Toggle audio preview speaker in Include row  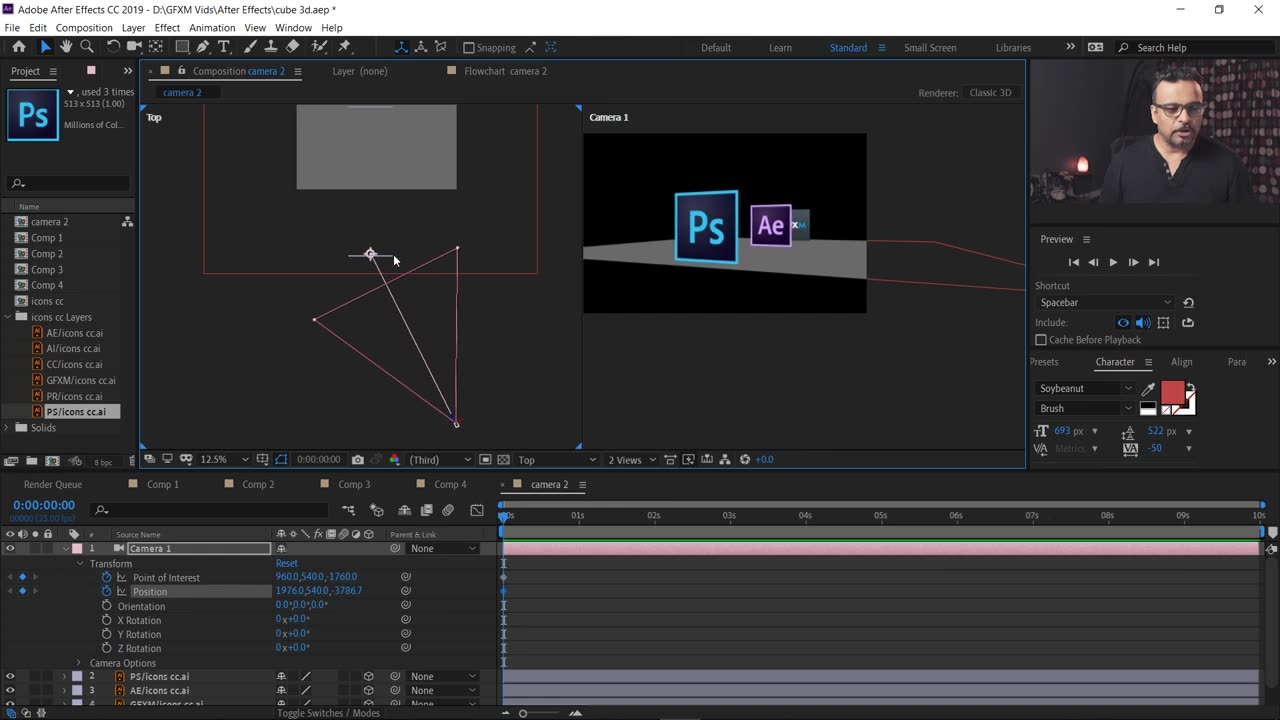[1143, 323]
